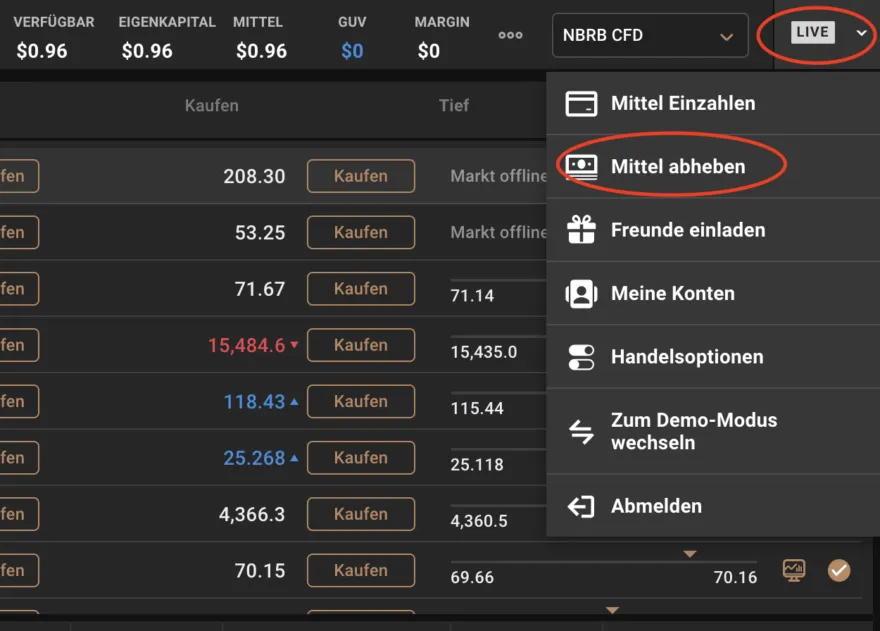
Task: Click the switches icon for Handelsoptionen
Action: (x=579, y=357)
